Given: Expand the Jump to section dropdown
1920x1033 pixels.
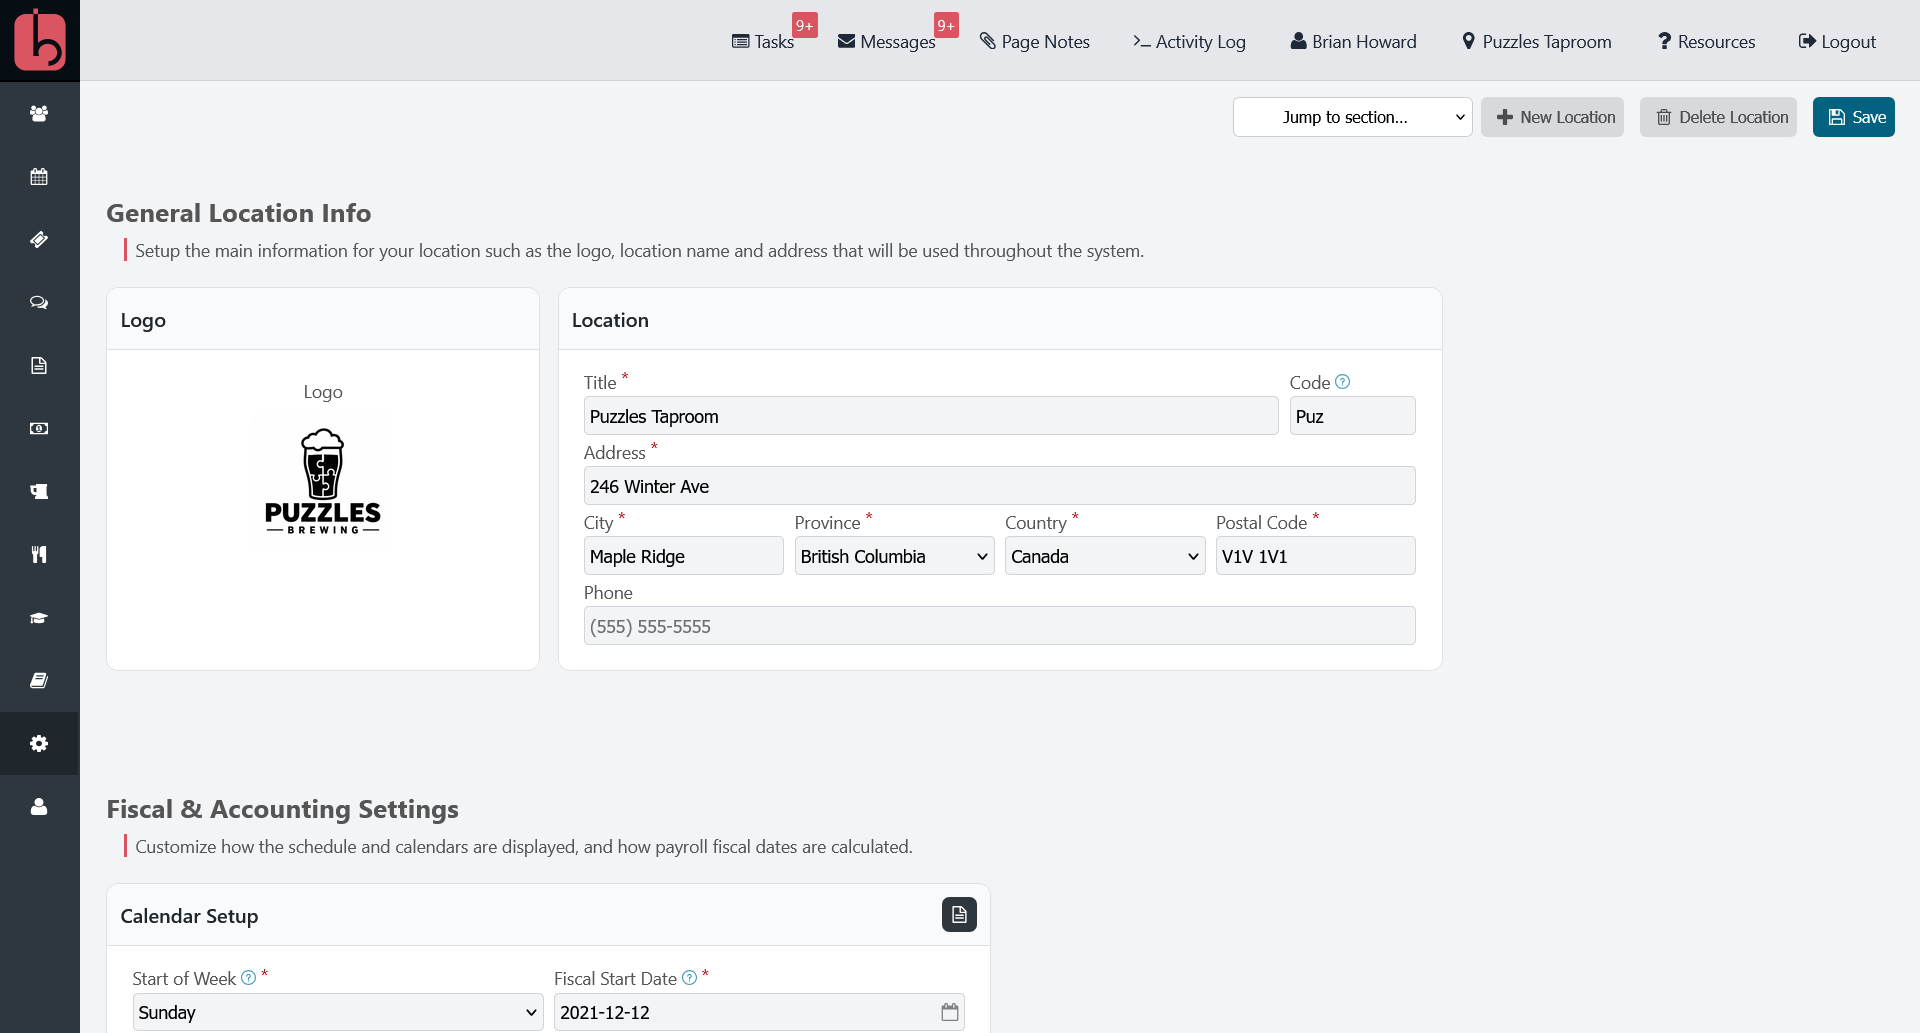Looking at the screenshot, I should 1352,117.
